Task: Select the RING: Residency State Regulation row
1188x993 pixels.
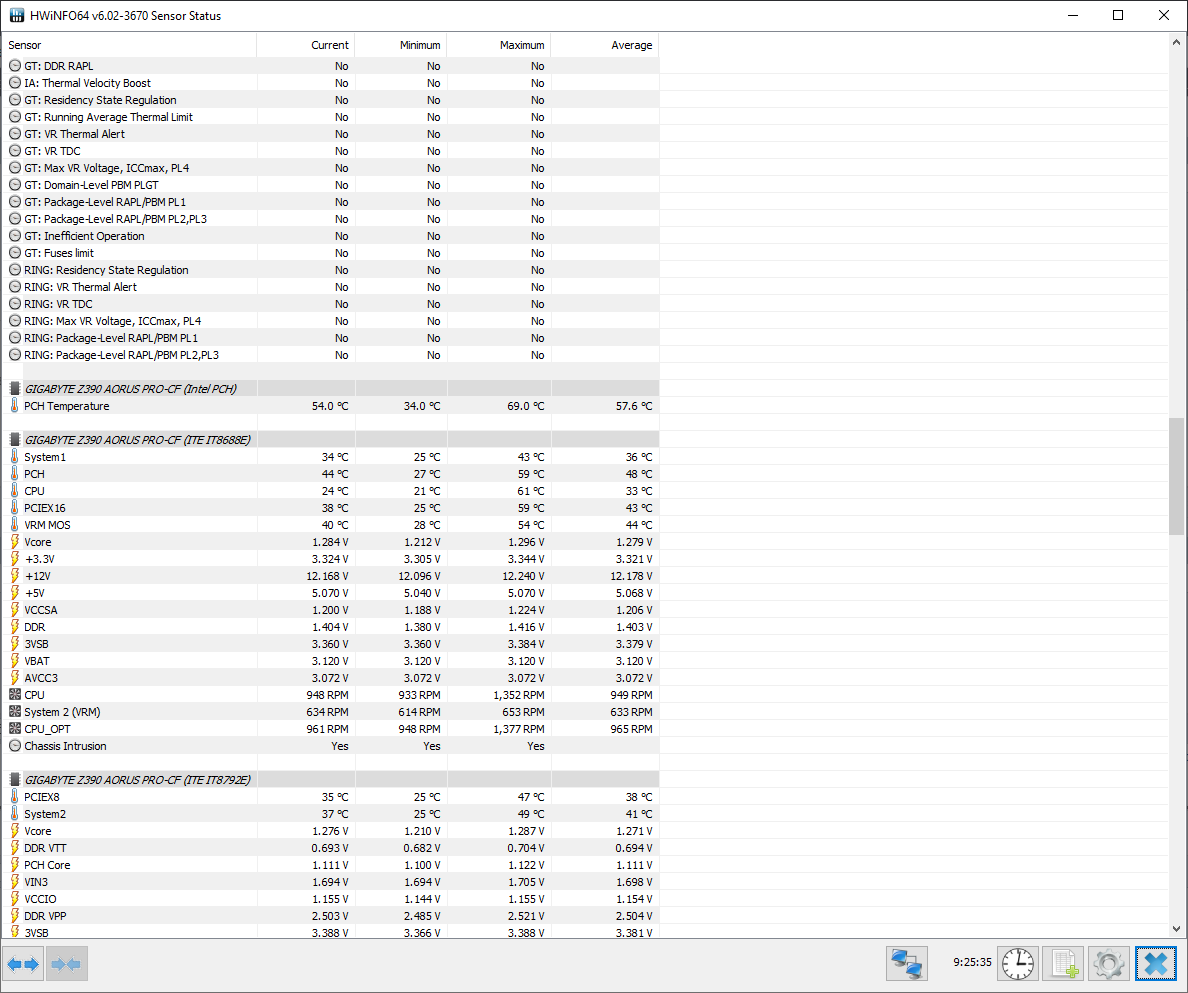Action: 330,270
